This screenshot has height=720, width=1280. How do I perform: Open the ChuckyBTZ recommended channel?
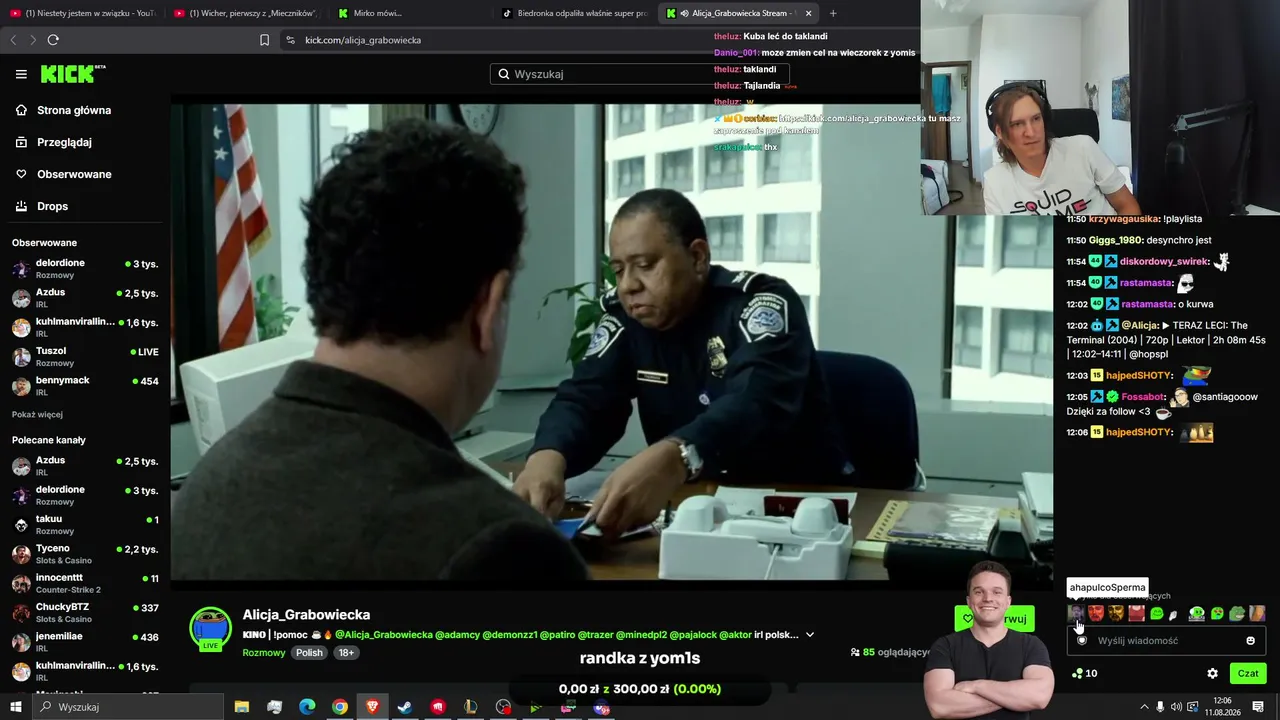tap(85, 612)
